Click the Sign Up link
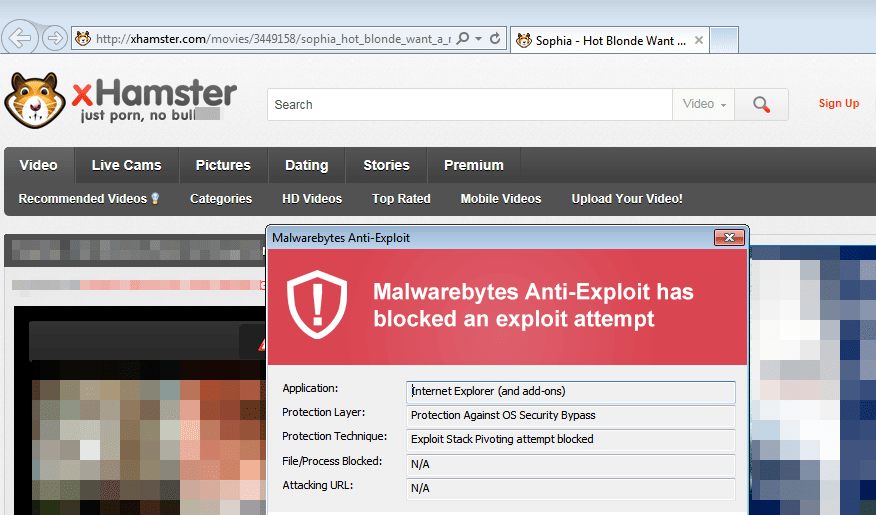The height and width of the screenshot is (515, 876). tap(838, 103)
